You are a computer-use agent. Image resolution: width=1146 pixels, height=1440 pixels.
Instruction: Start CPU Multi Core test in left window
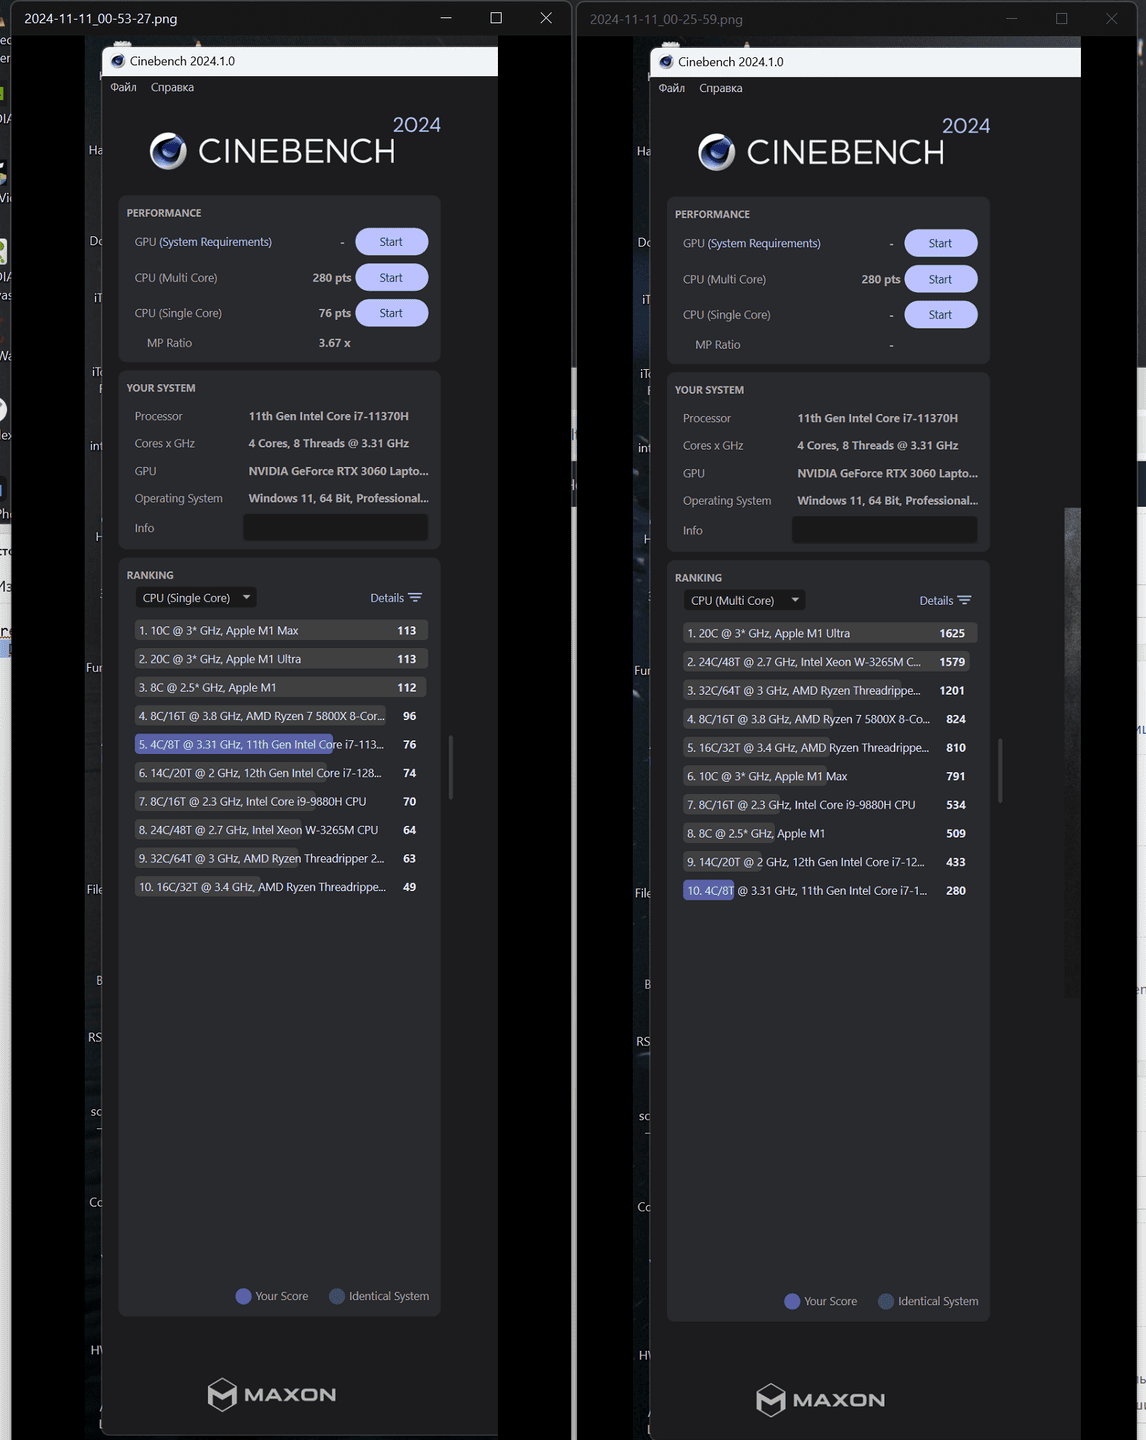[391, 278]
